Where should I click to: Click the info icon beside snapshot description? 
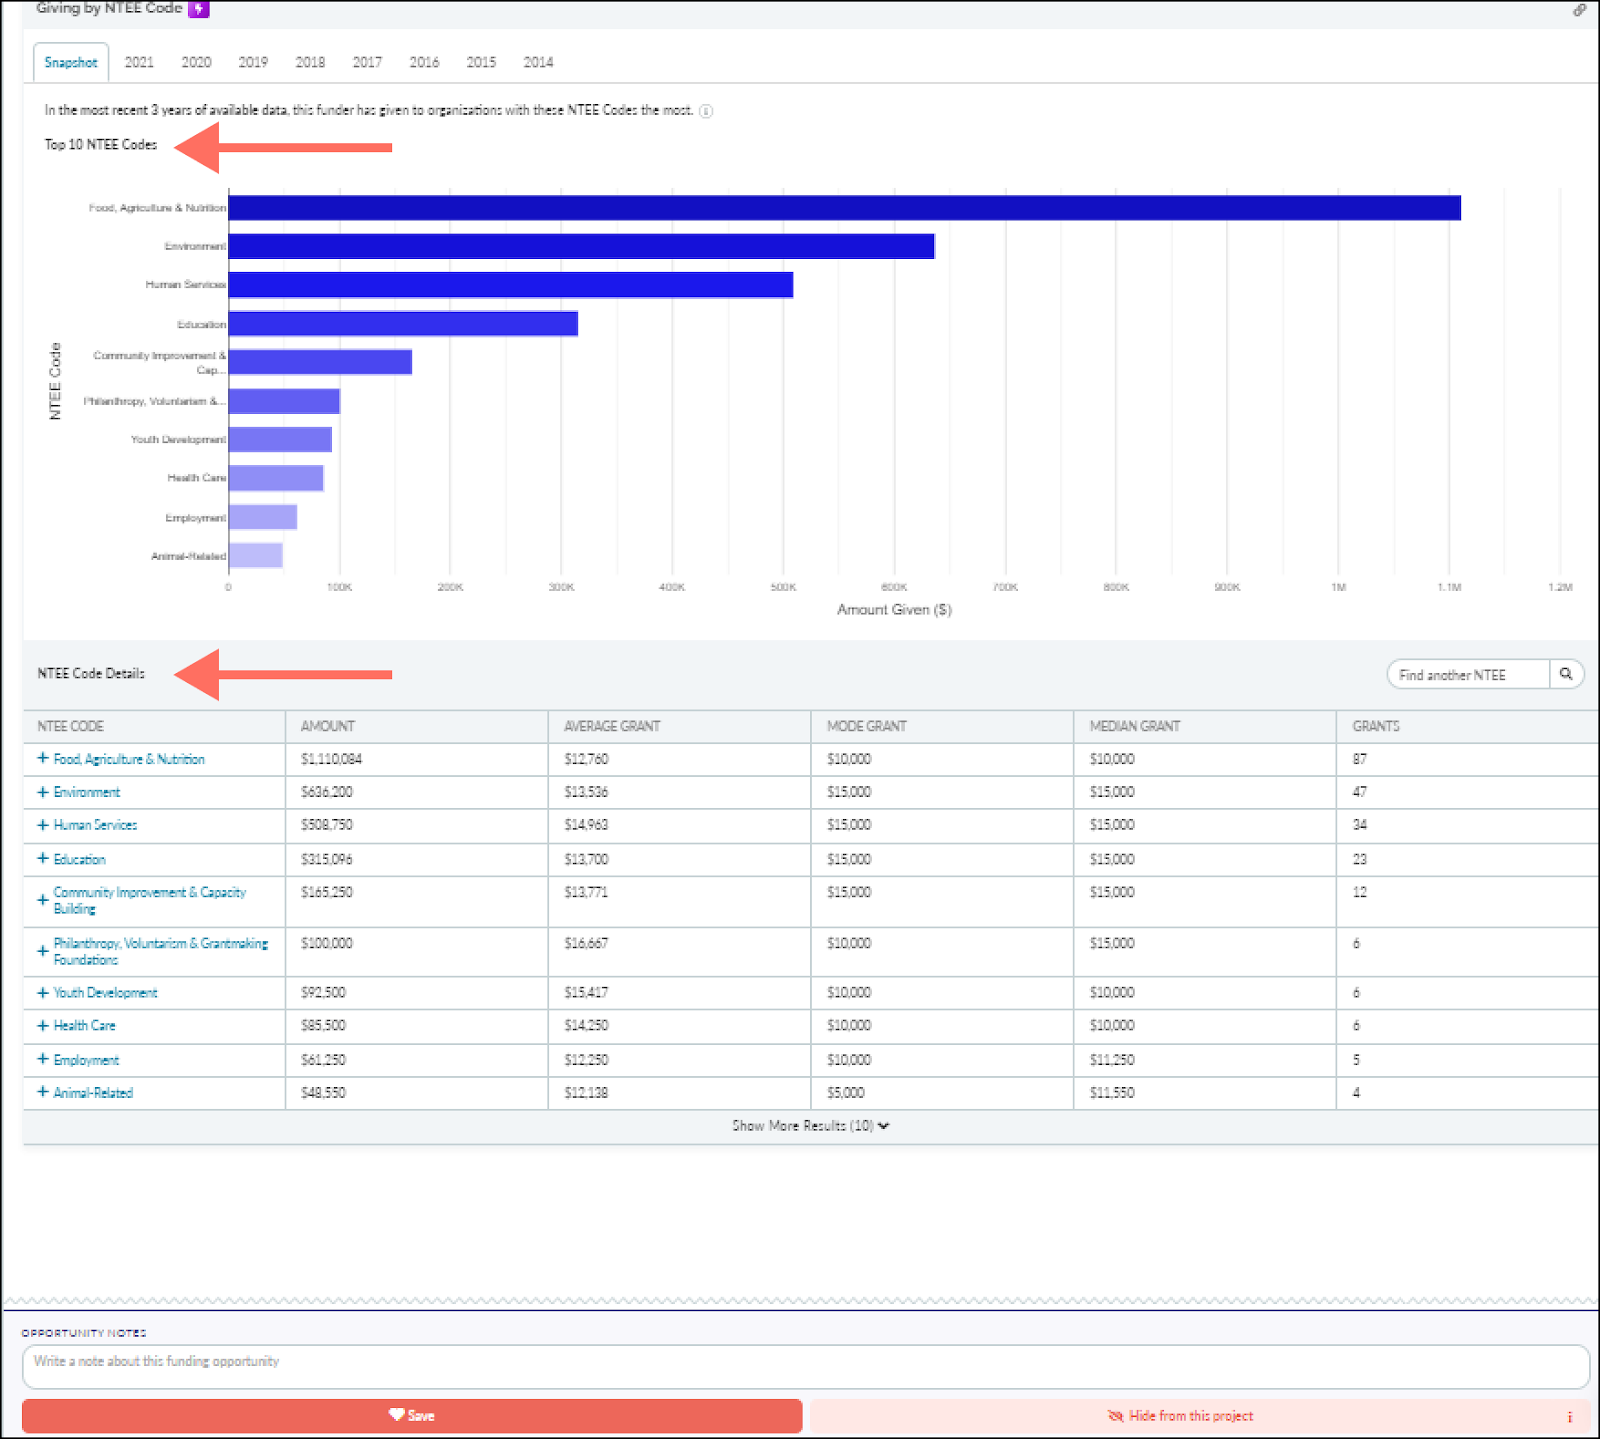pyautogui.click(x=706, y=111)
